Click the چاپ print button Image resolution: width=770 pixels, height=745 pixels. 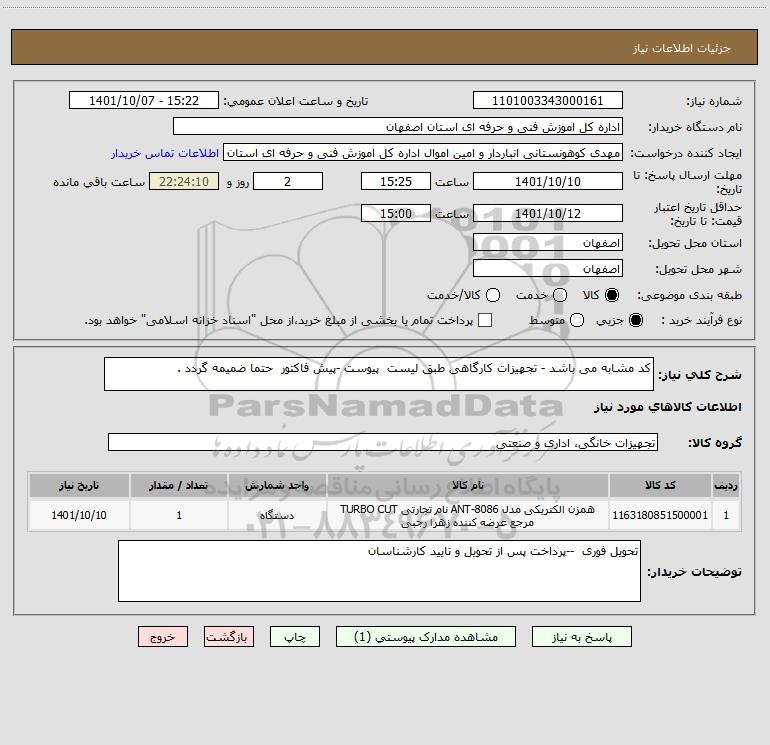pos(295,637)
